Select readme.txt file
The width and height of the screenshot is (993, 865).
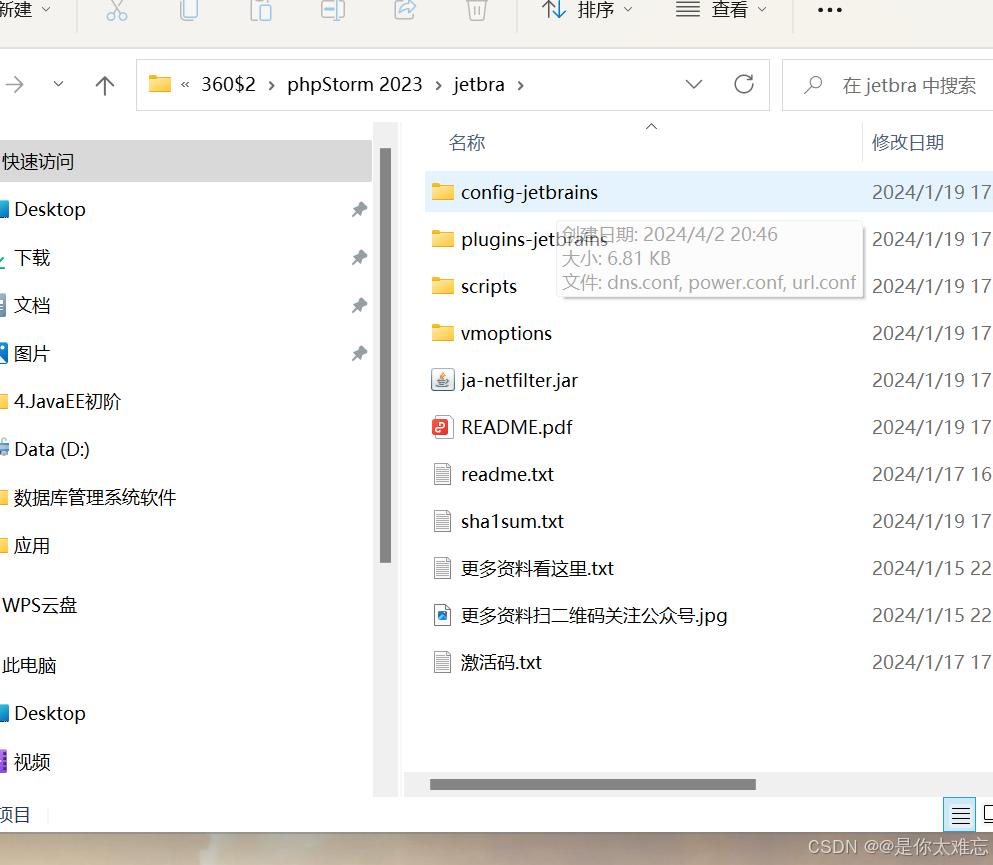(507, 474)
